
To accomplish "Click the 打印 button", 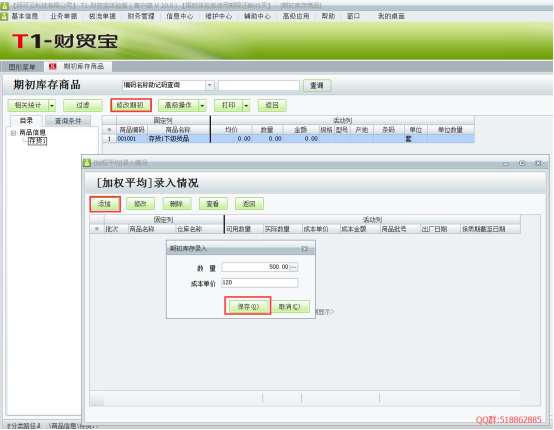I will [x=228, y=105].
